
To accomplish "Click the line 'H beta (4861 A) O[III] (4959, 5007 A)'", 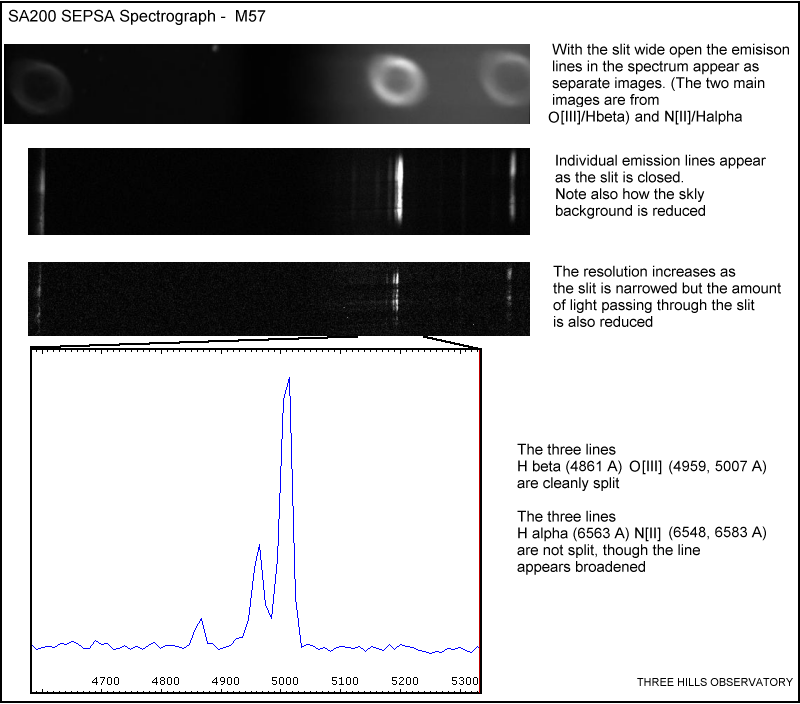I will click(x=641, y=466).
